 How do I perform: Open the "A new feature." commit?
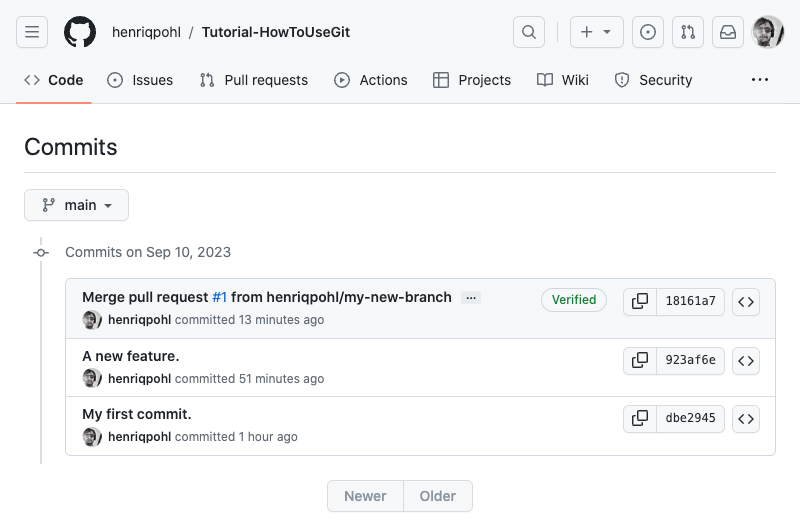tap(131, 356)
